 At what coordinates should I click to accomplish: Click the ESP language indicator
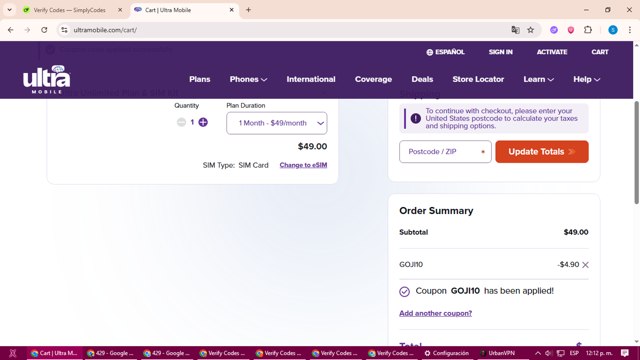pyautogui.click(x=574, y=353)
